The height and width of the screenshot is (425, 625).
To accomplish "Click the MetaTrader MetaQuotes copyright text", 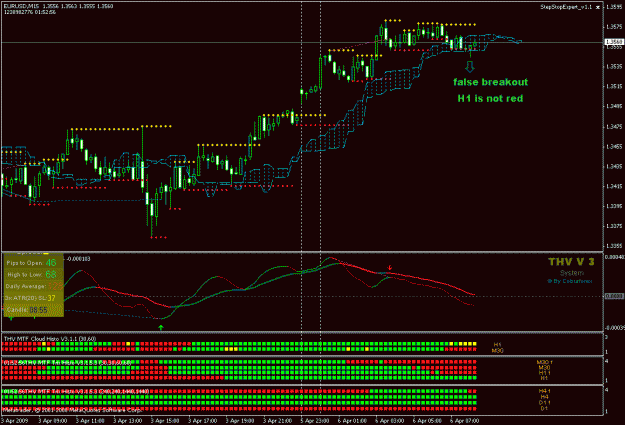I will point(72,409).
